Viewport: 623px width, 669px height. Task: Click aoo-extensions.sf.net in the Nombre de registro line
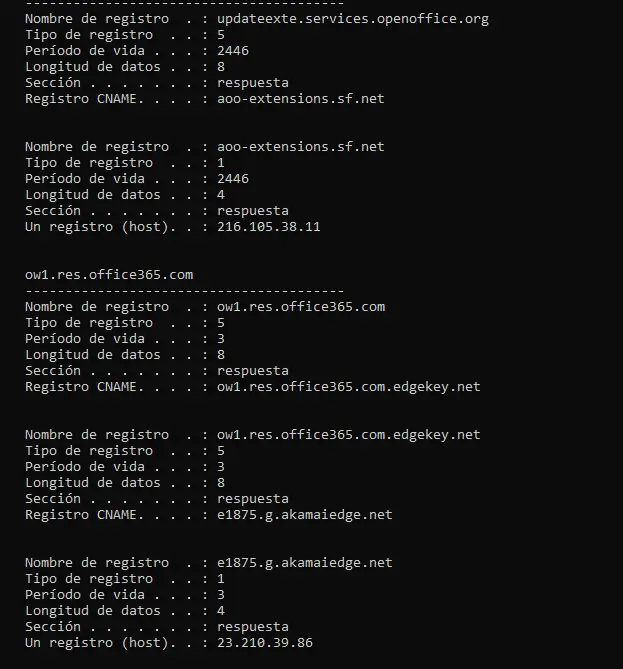tap(300, 146)
